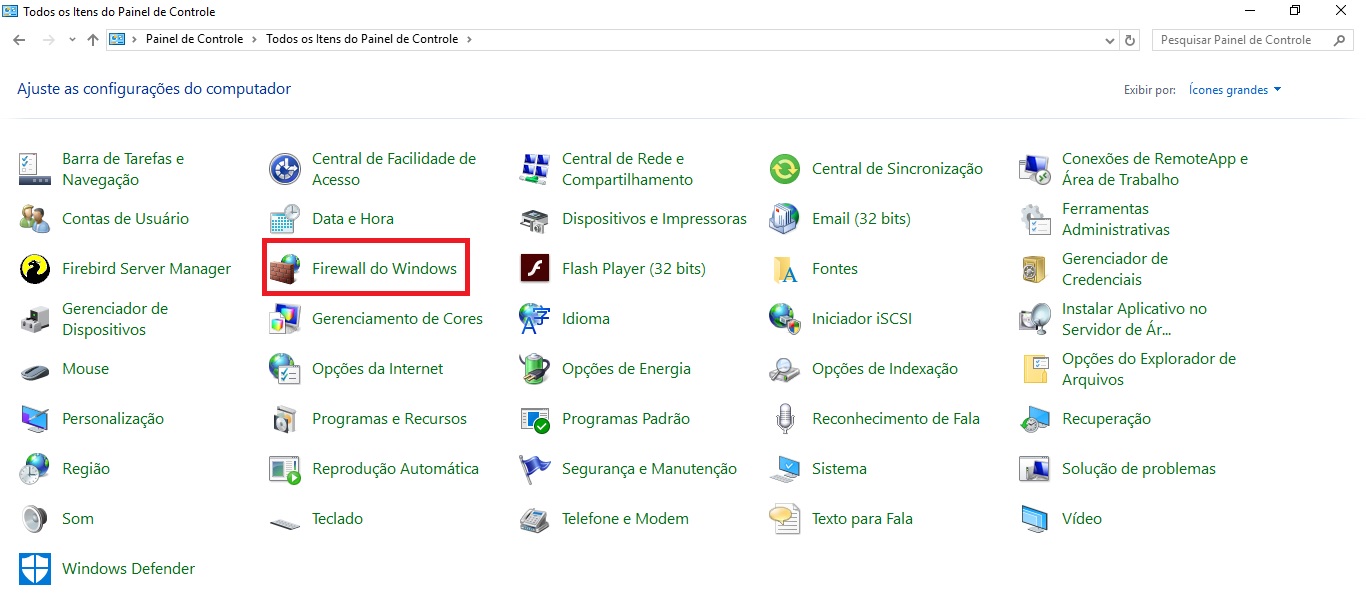1366x597 pixels.
Task: Go back with the back arrow
Action: 19,40
